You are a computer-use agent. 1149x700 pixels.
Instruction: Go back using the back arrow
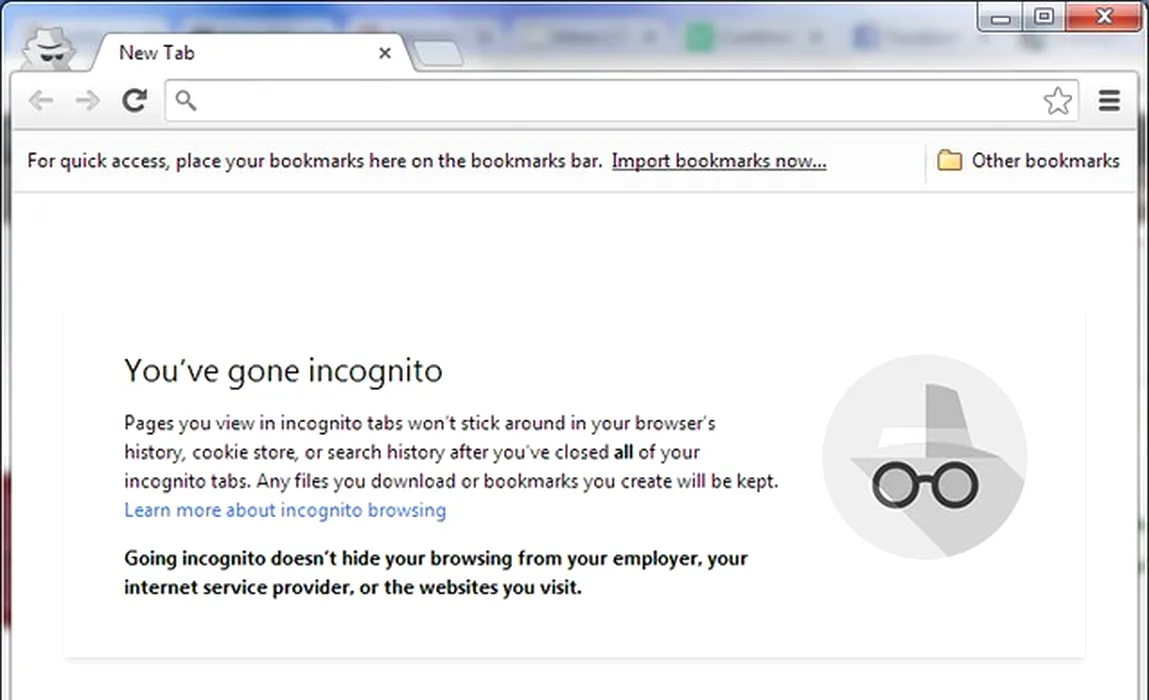tap(41, 100)
